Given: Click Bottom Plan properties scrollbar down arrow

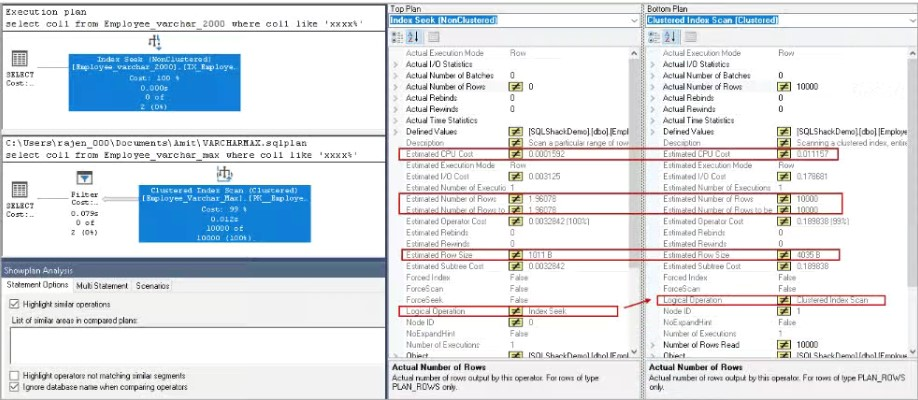Looking at the screenshot, I should 912,351.
